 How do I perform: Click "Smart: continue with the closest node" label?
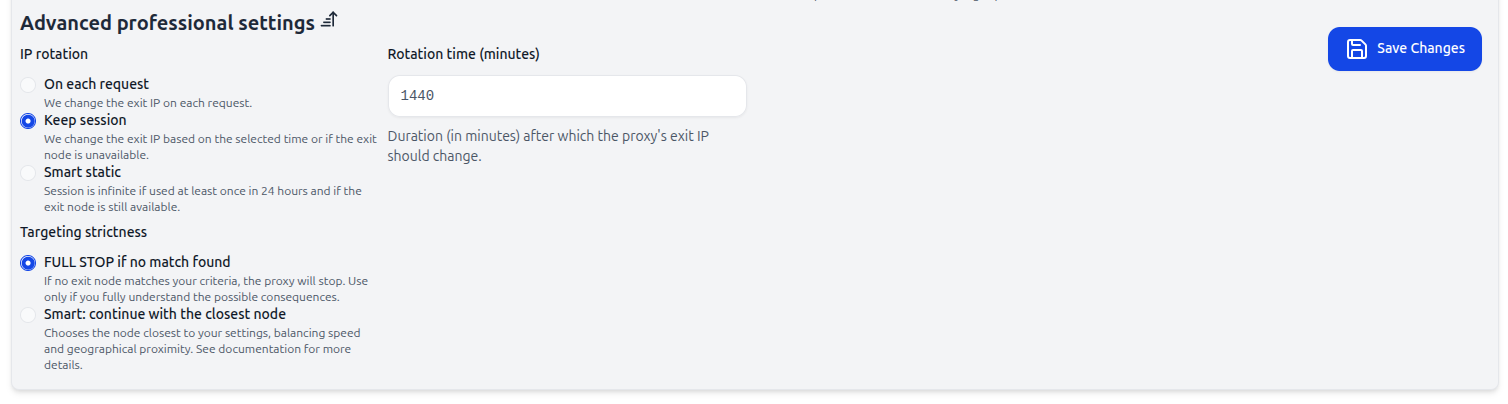165,314
